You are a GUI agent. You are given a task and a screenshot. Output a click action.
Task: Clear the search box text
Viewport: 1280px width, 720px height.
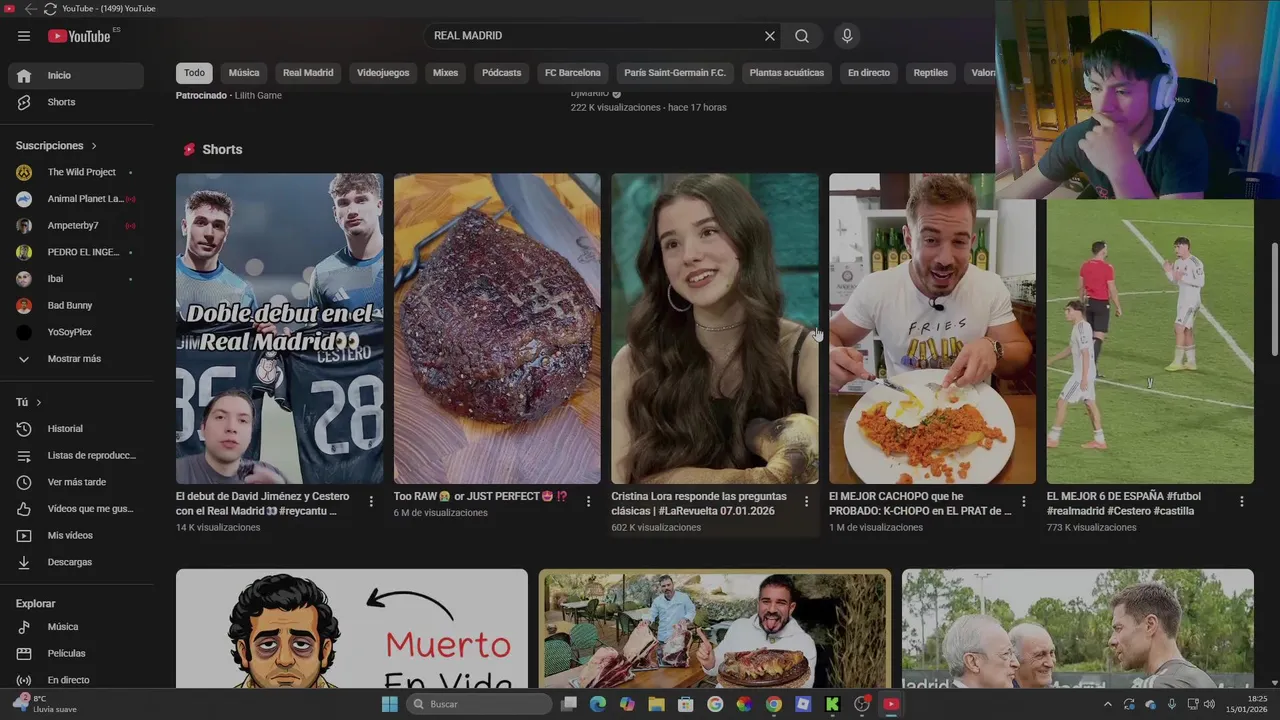tap(770, 36)
